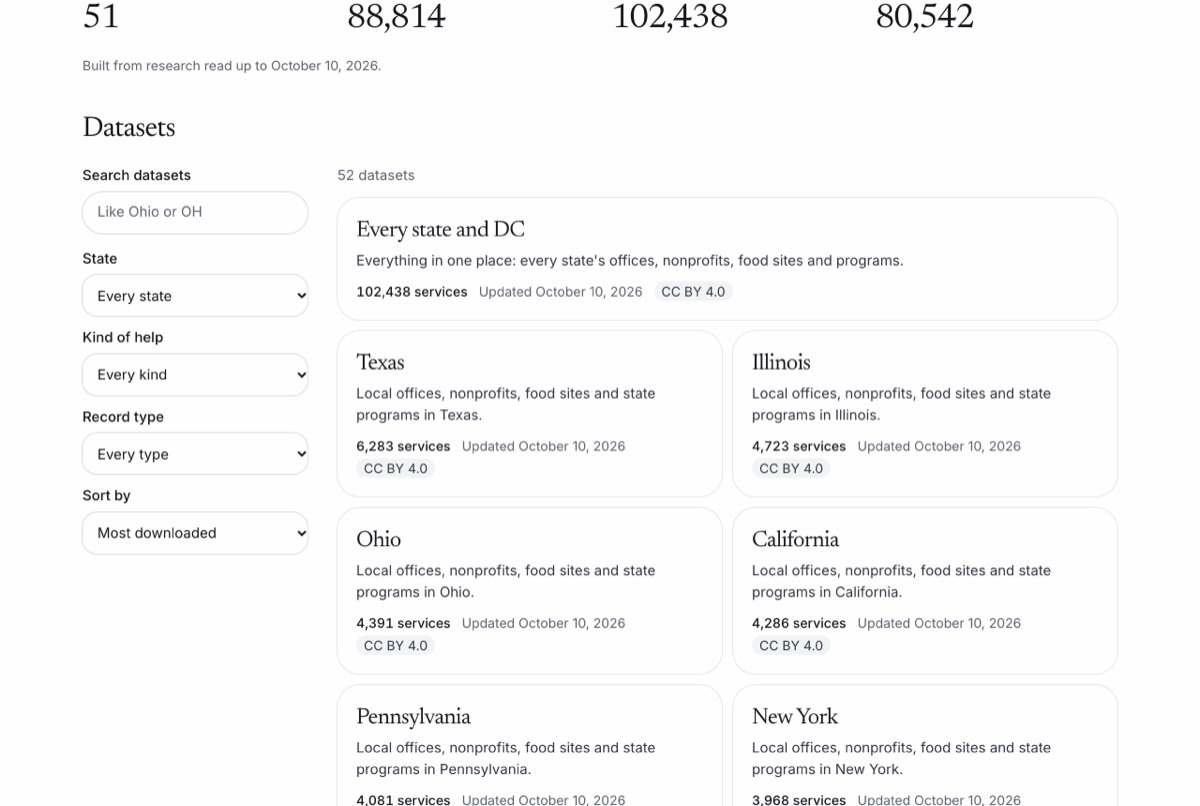Click 'Everything in one place' description
1200x806 pixels.
(x=630, y=261)
